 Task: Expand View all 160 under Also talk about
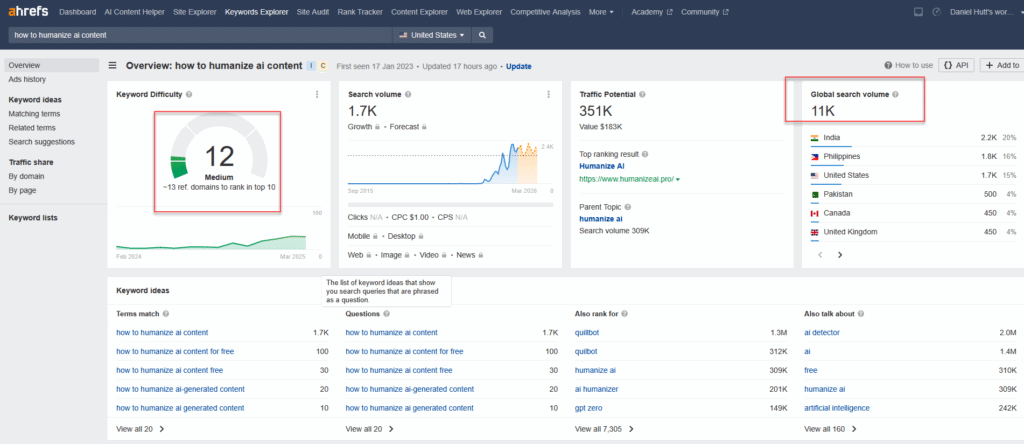tap(831, 429)
